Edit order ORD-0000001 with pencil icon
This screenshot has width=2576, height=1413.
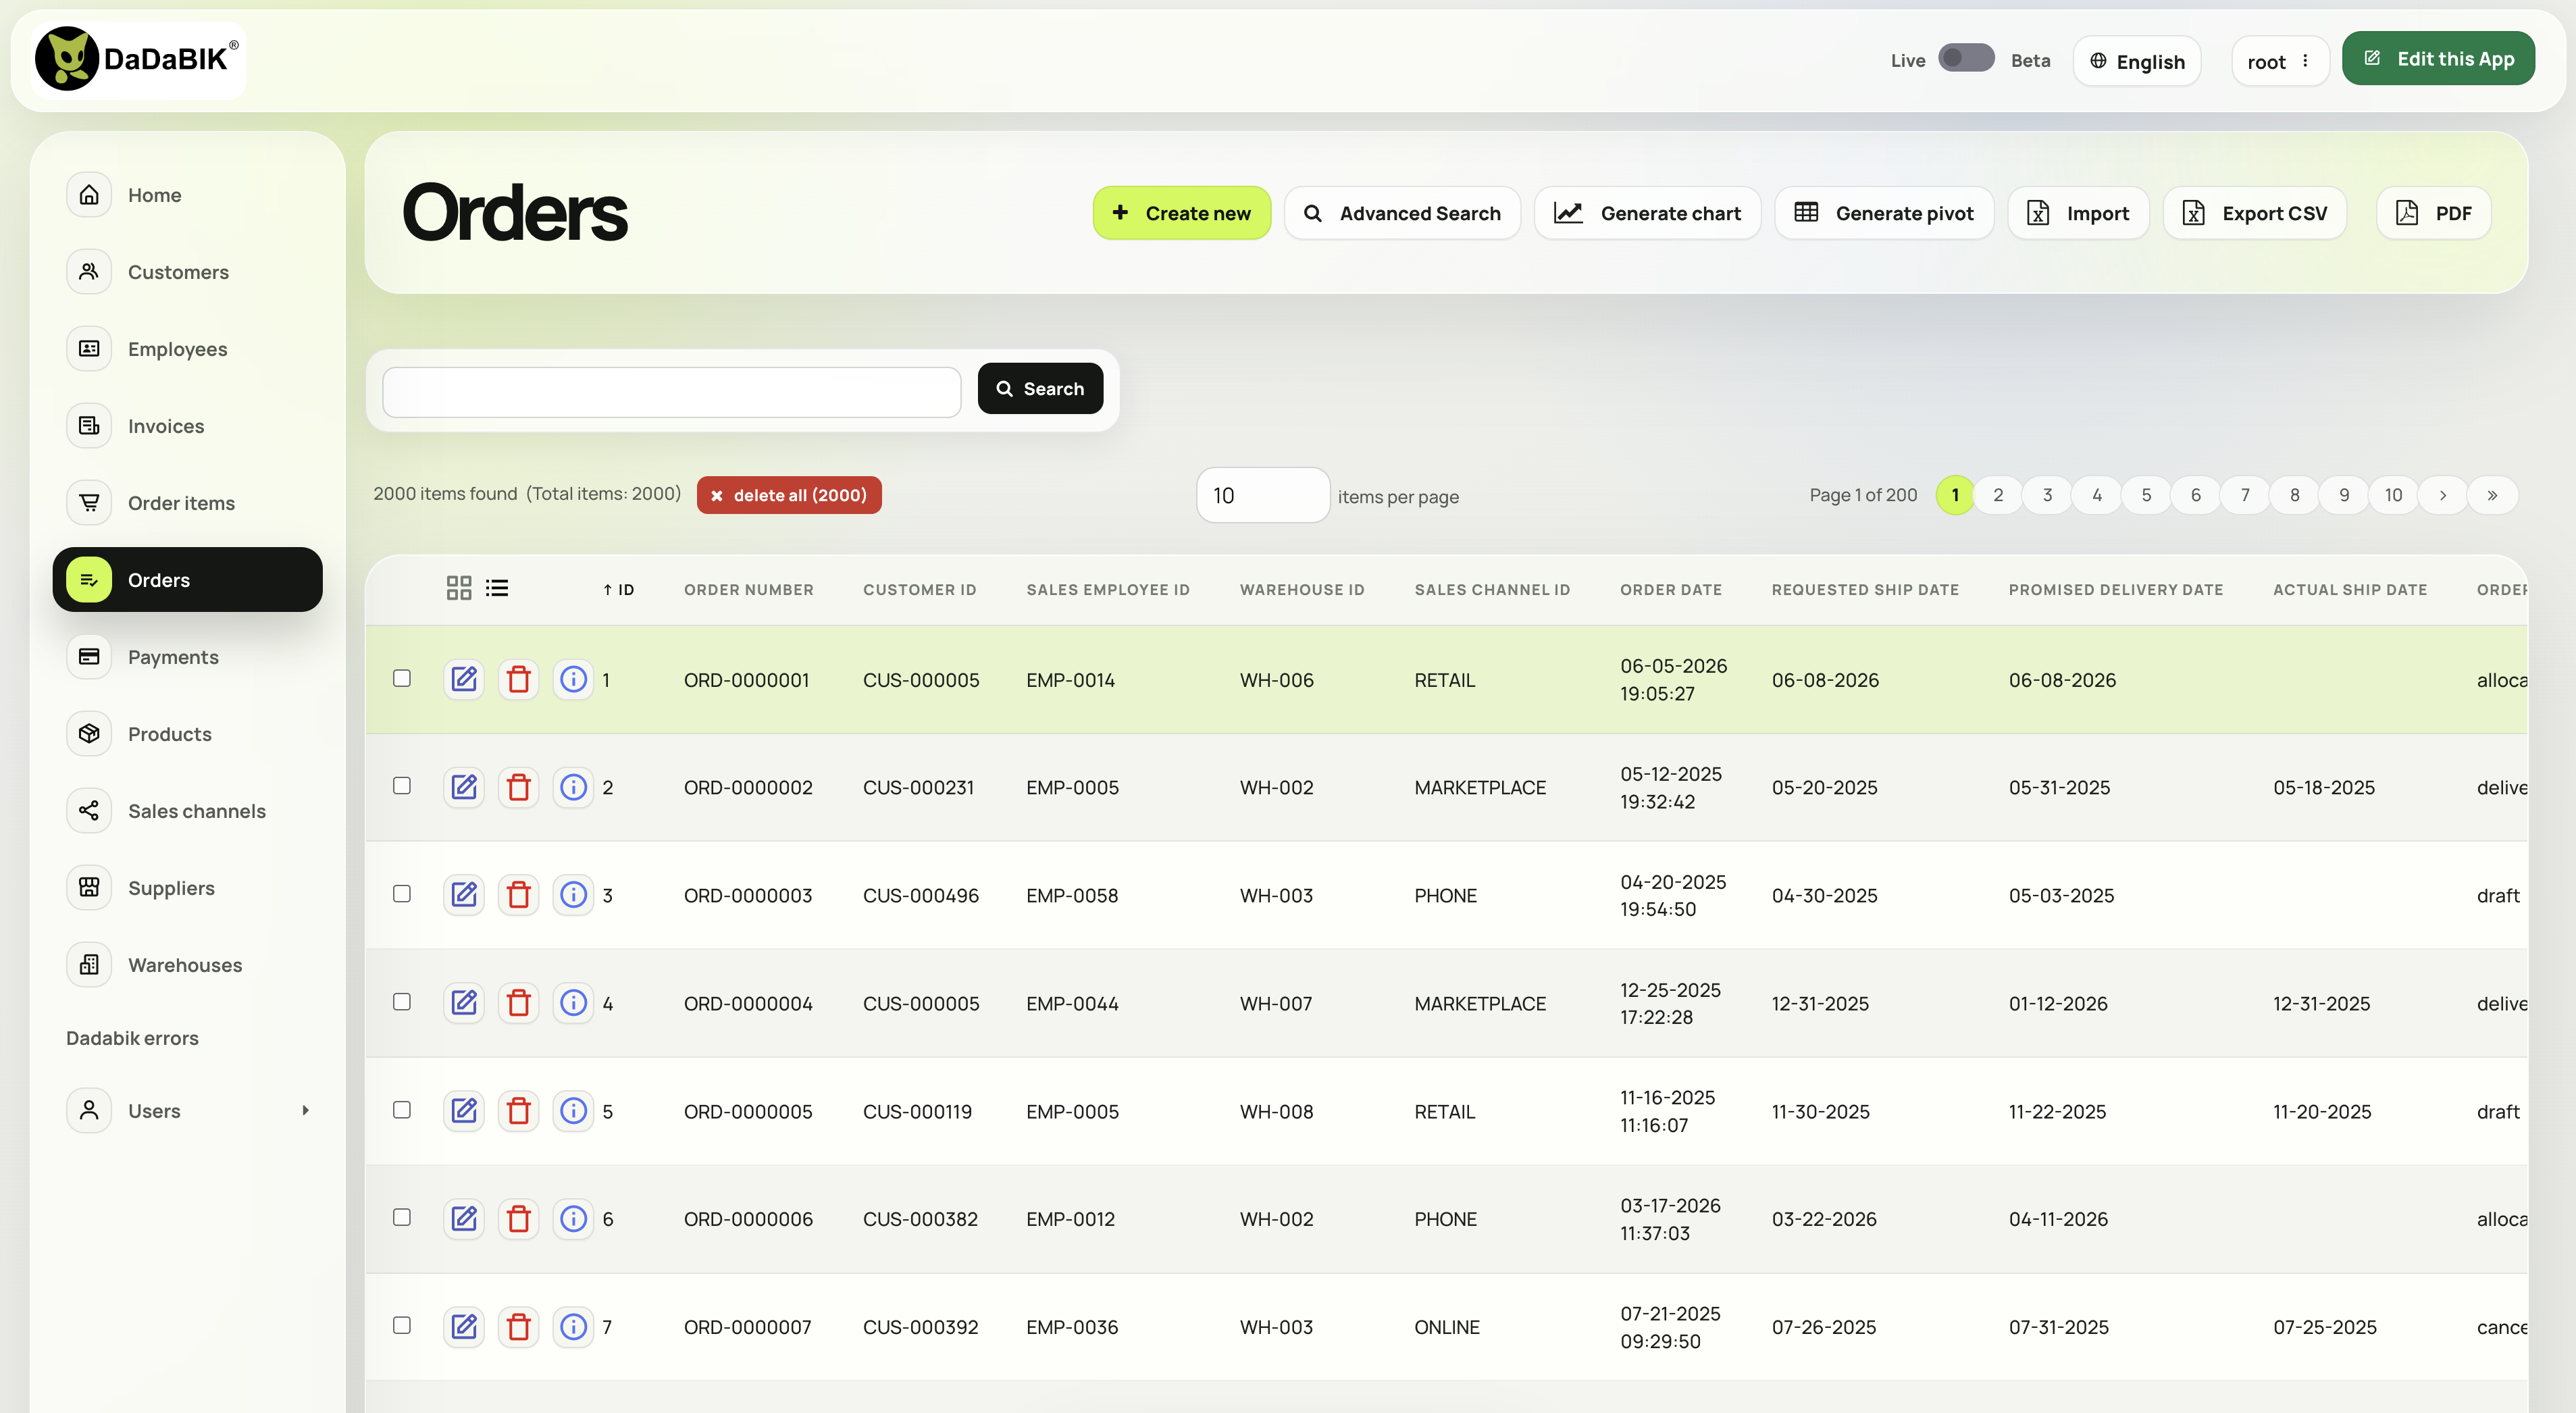tap(464, 679)
